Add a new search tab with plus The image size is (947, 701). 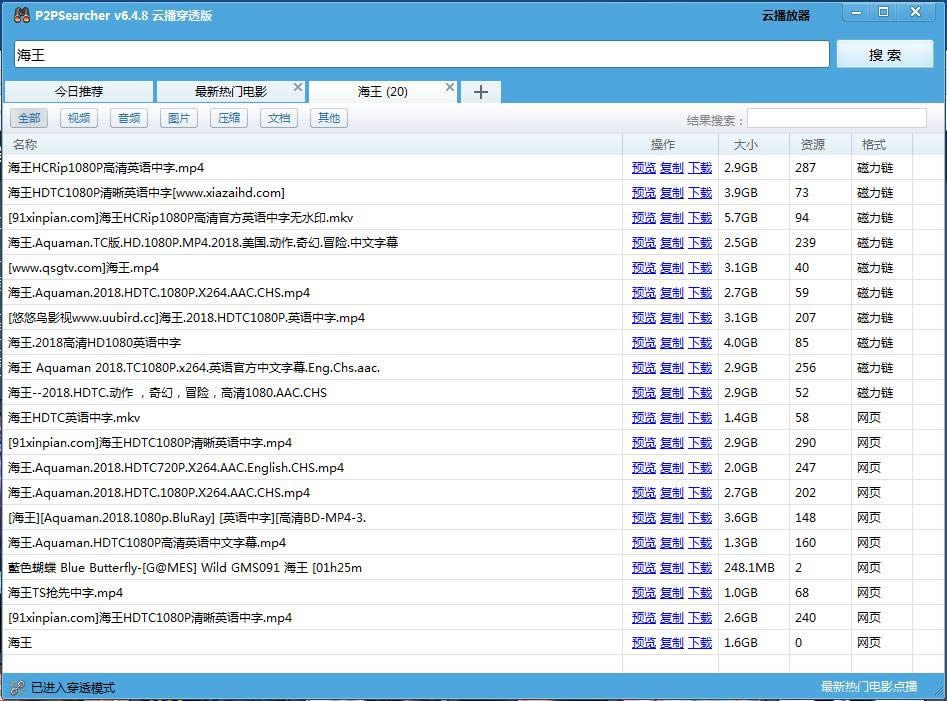pyautogui.click(x=481, y=92)
